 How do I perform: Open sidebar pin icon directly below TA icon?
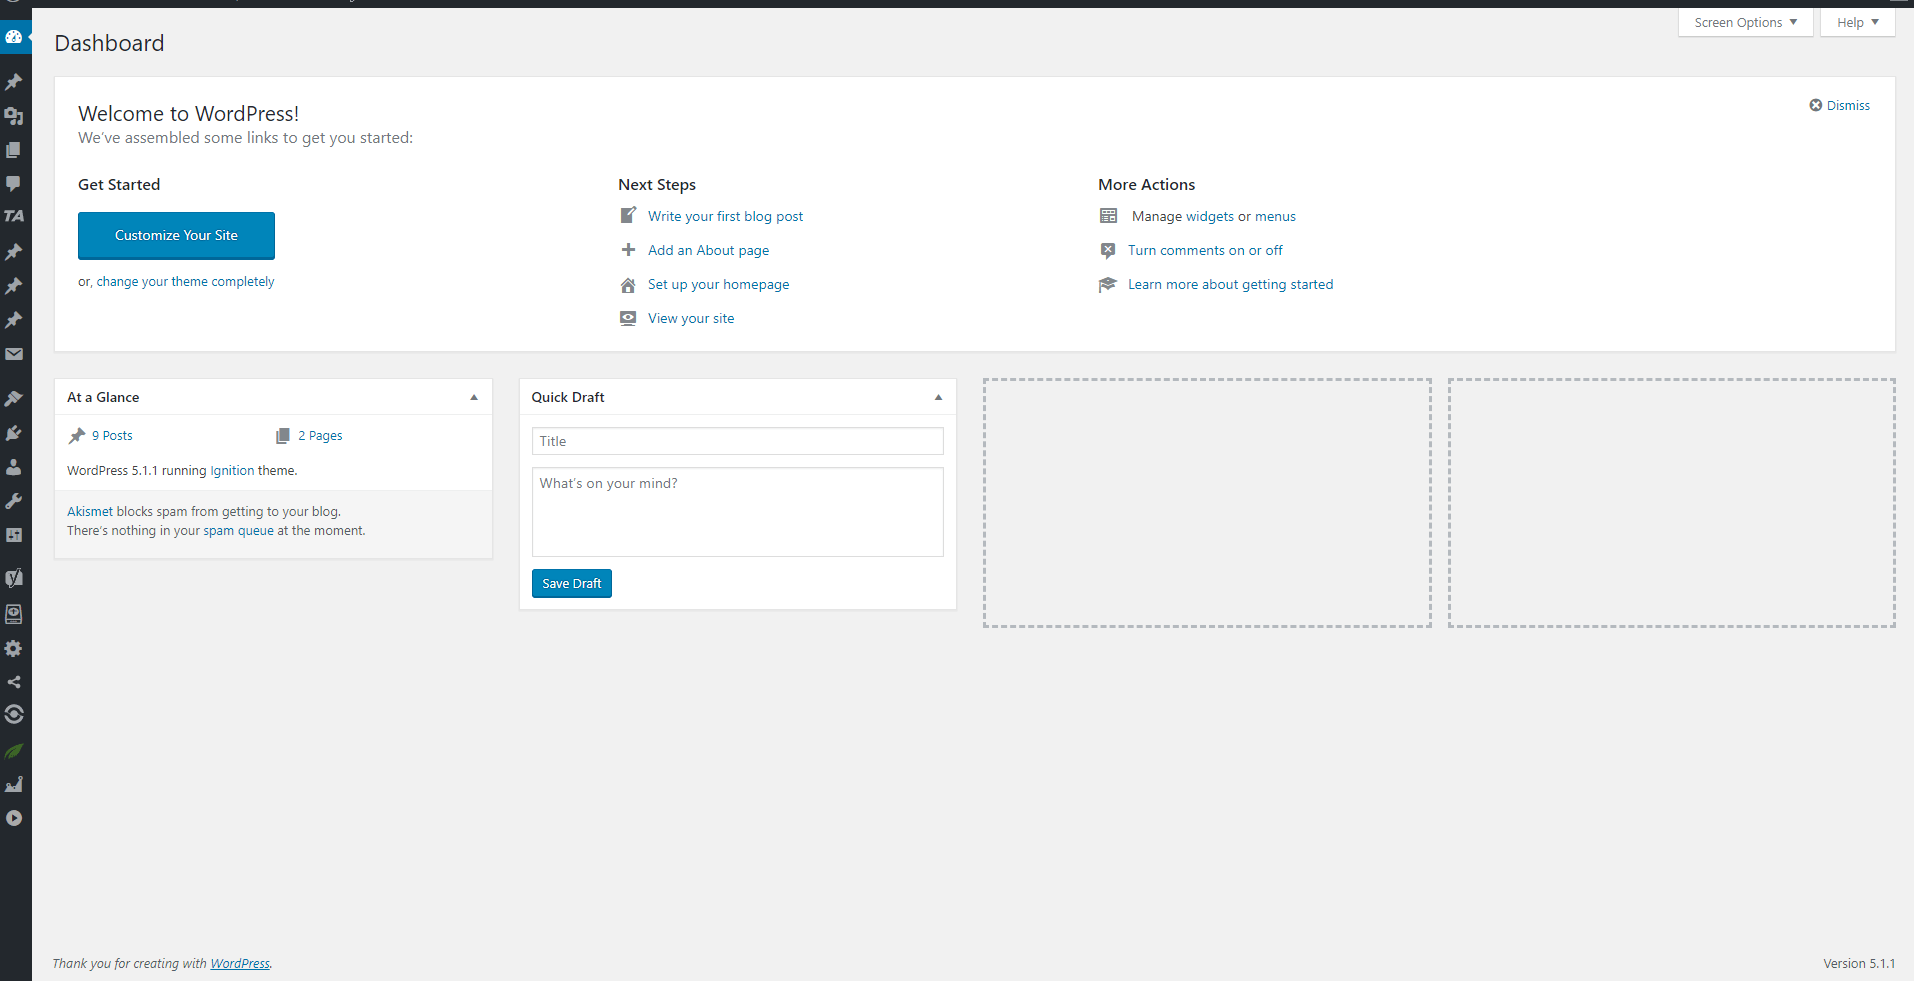click(x=14, y=252)
